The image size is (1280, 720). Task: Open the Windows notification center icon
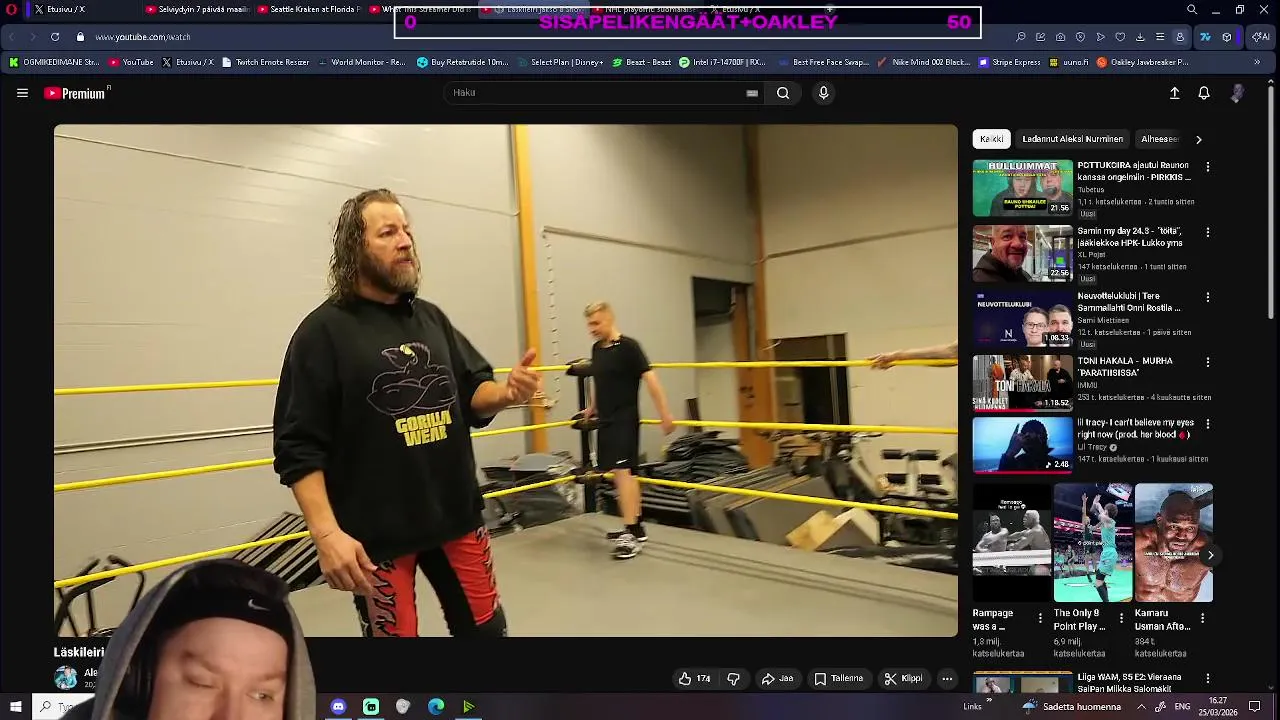pyautogui.click(x=1254, y=706)
